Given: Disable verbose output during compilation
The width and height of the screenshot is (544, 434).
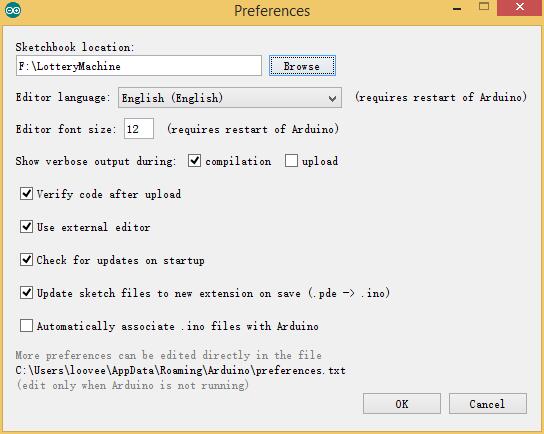Looking at the screenshot, I should (194, 161).
